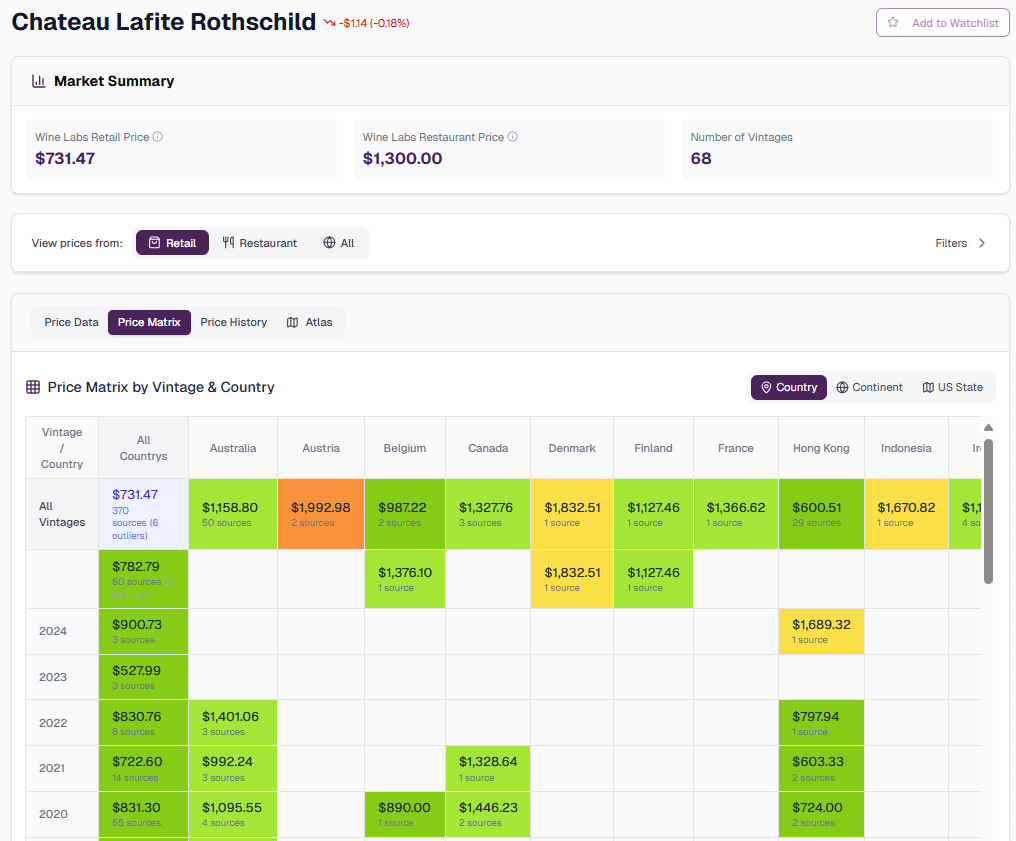Click the Australia $1,158.80 All Vintages cell
Image resolution: width=1016 pixels, height=841 pixels.
click(x=233, y=514)
